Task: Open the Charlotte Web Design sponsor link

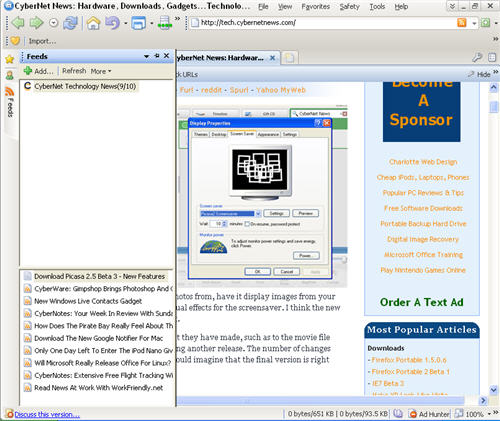Action: tap(423, 162)
